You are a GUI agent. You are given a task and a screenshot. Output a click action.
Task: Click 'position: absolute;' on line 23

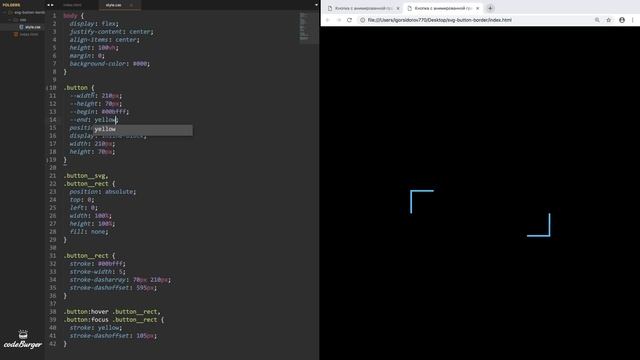click(x=102, y=192)
